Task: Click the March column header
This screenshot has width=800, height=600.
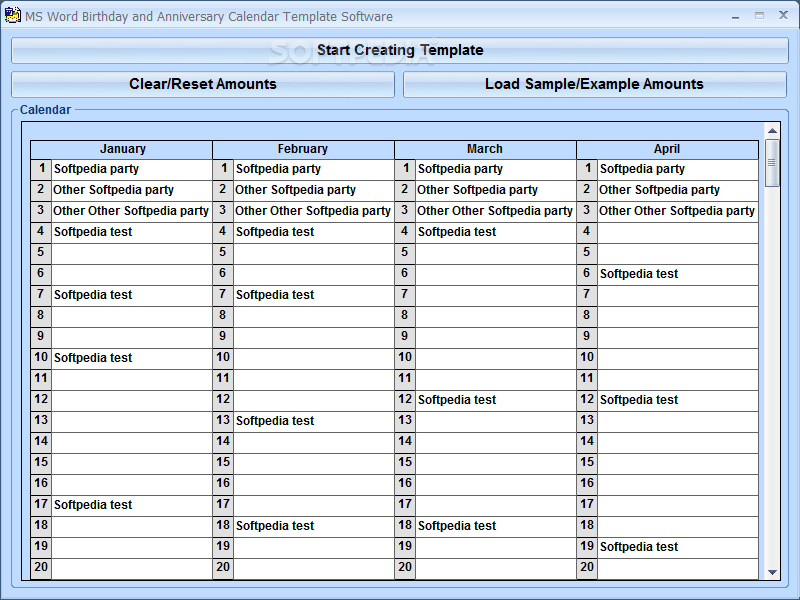Action: point(485,149)
